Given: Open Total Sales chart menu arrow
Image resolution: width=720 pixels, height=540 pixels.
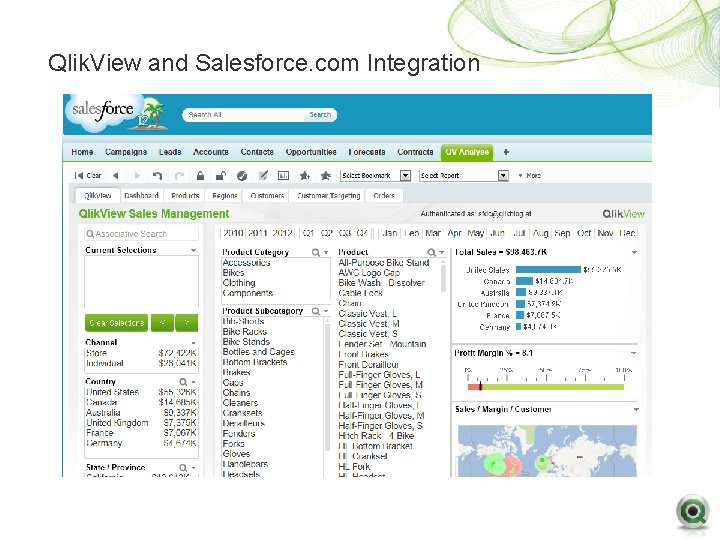Looking at the screenshot, I should (634, 253).
